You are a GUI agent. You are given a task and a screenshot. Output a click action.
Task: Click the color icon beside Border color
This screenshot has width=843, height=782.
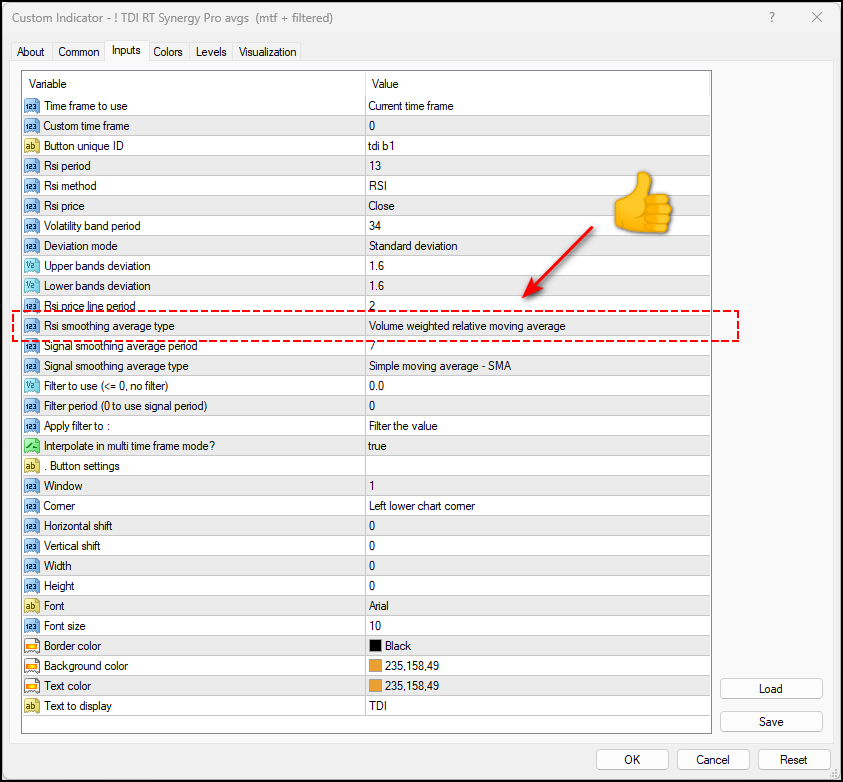(32, 646)
